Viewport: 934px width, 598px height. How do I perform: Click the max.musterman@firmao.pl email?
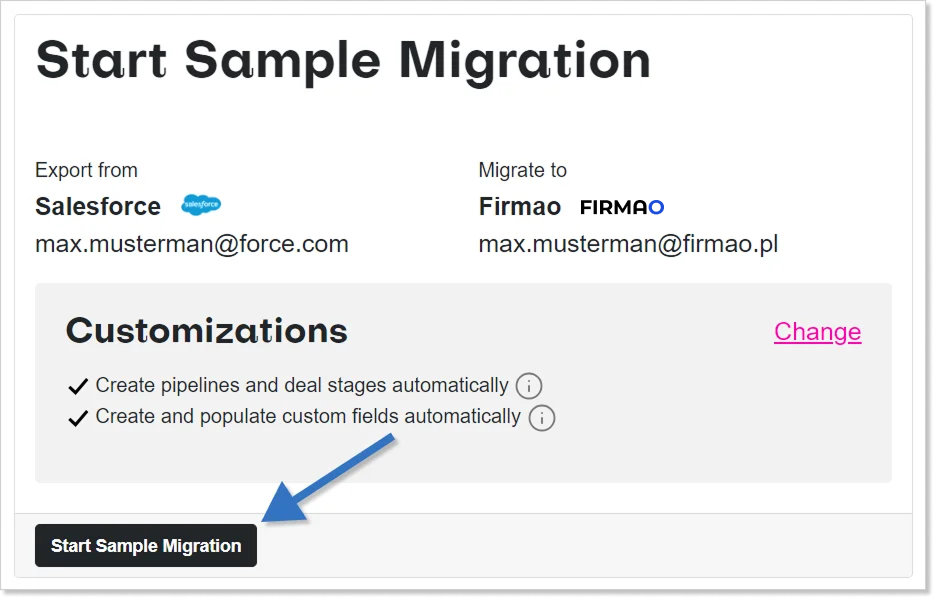(628, 243)
